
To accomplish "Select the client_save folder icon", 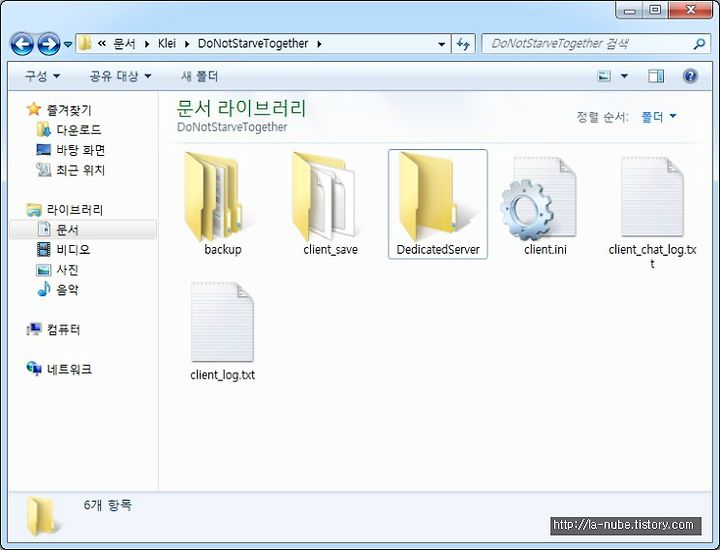I will (323, 196).
